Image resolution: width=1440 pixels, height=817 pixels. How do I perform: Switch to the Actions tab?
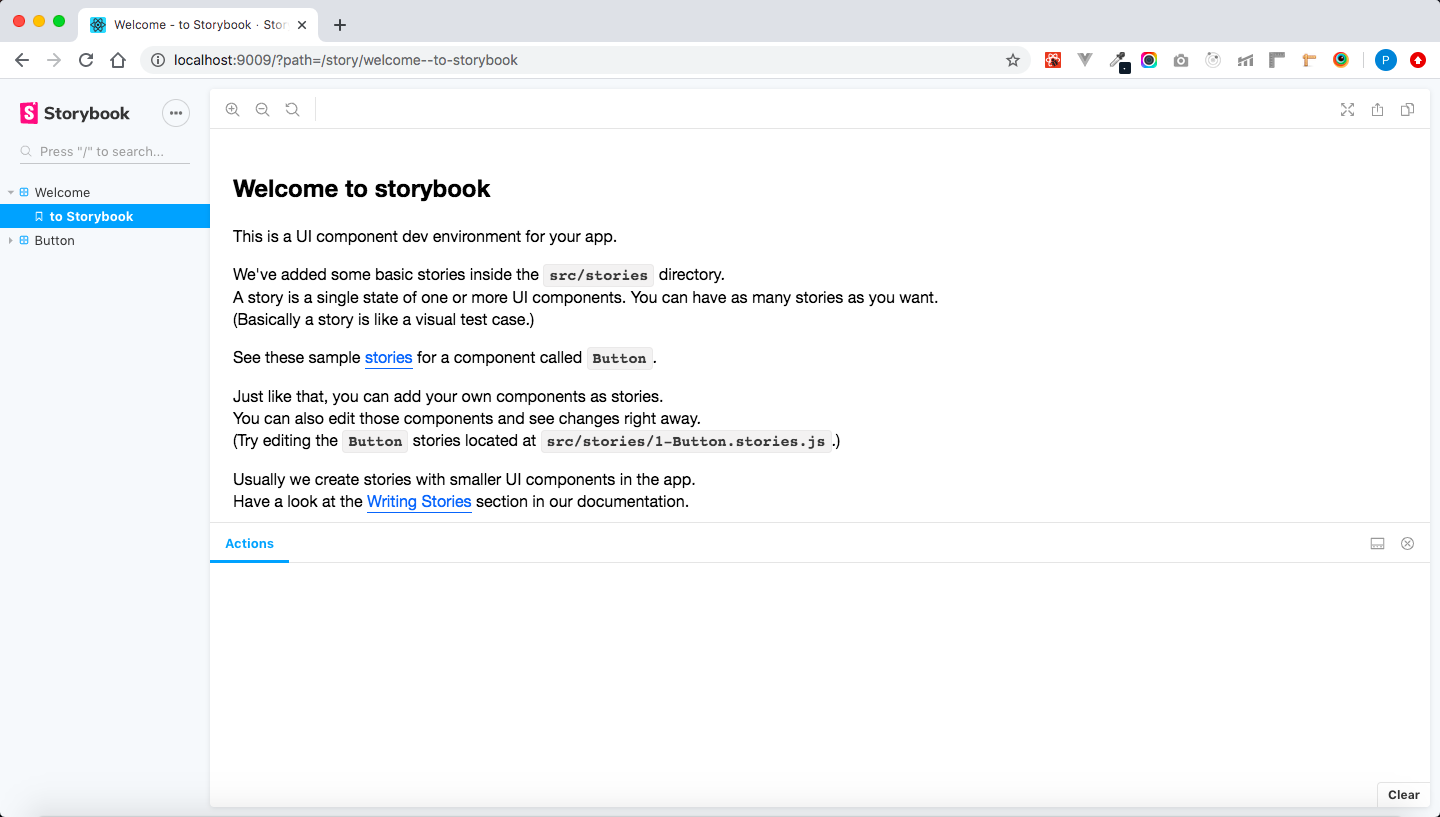pyautogui.click(x=249, y=543)
